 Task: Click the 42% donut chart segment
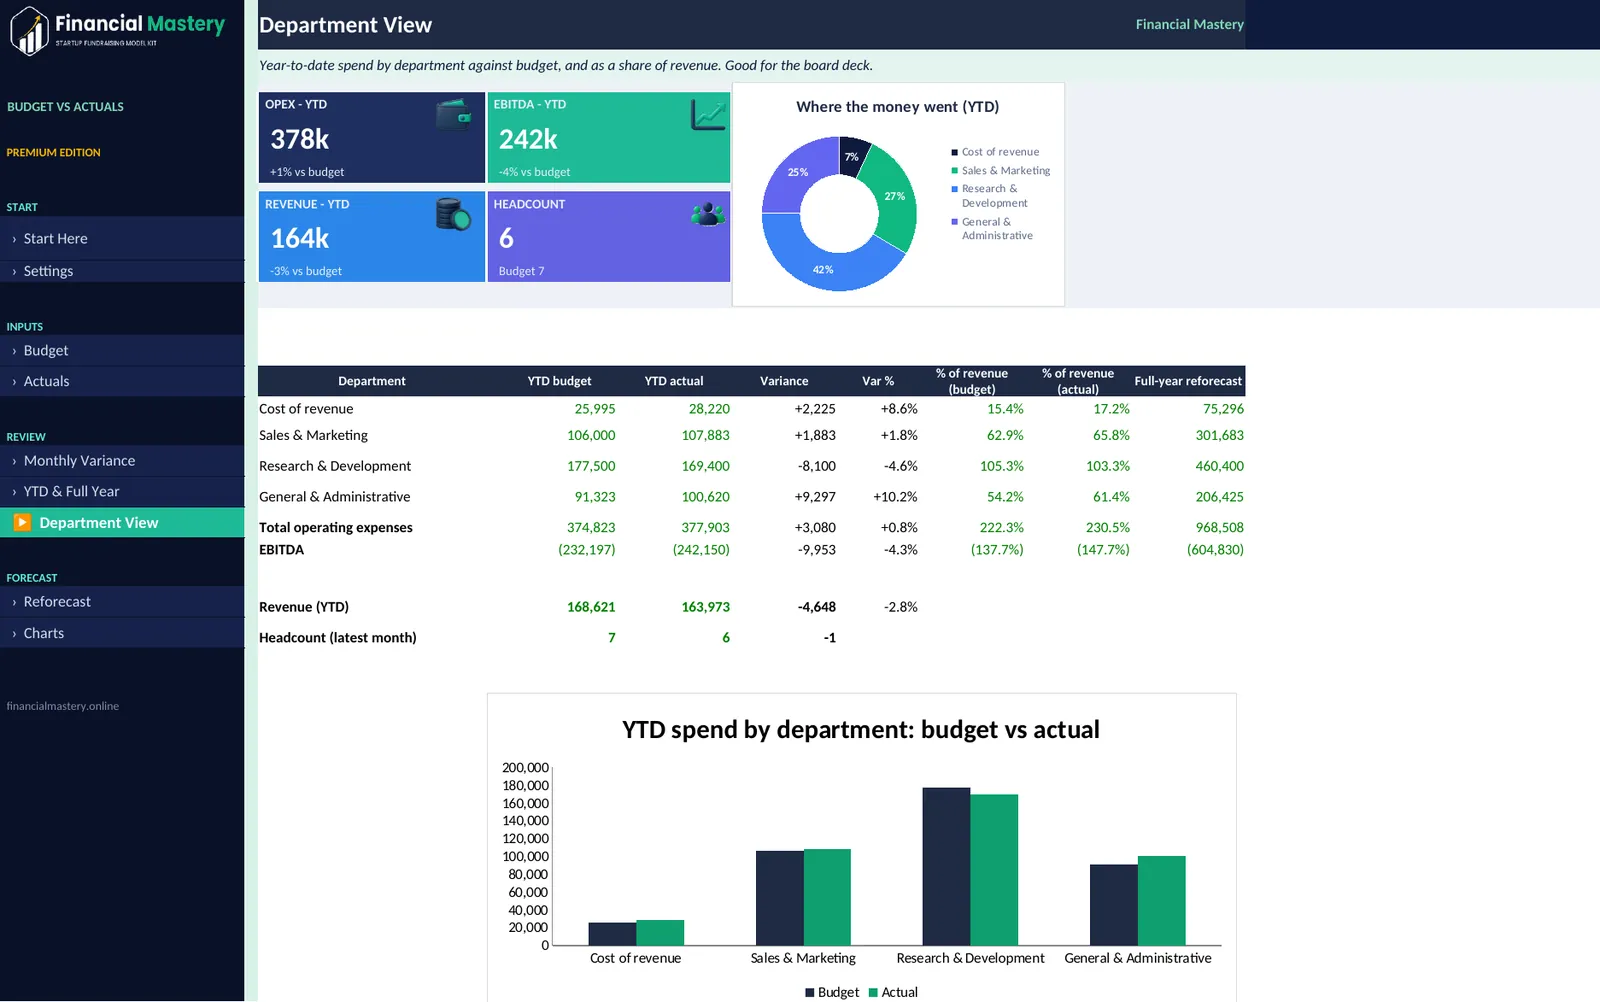[823, 269]
